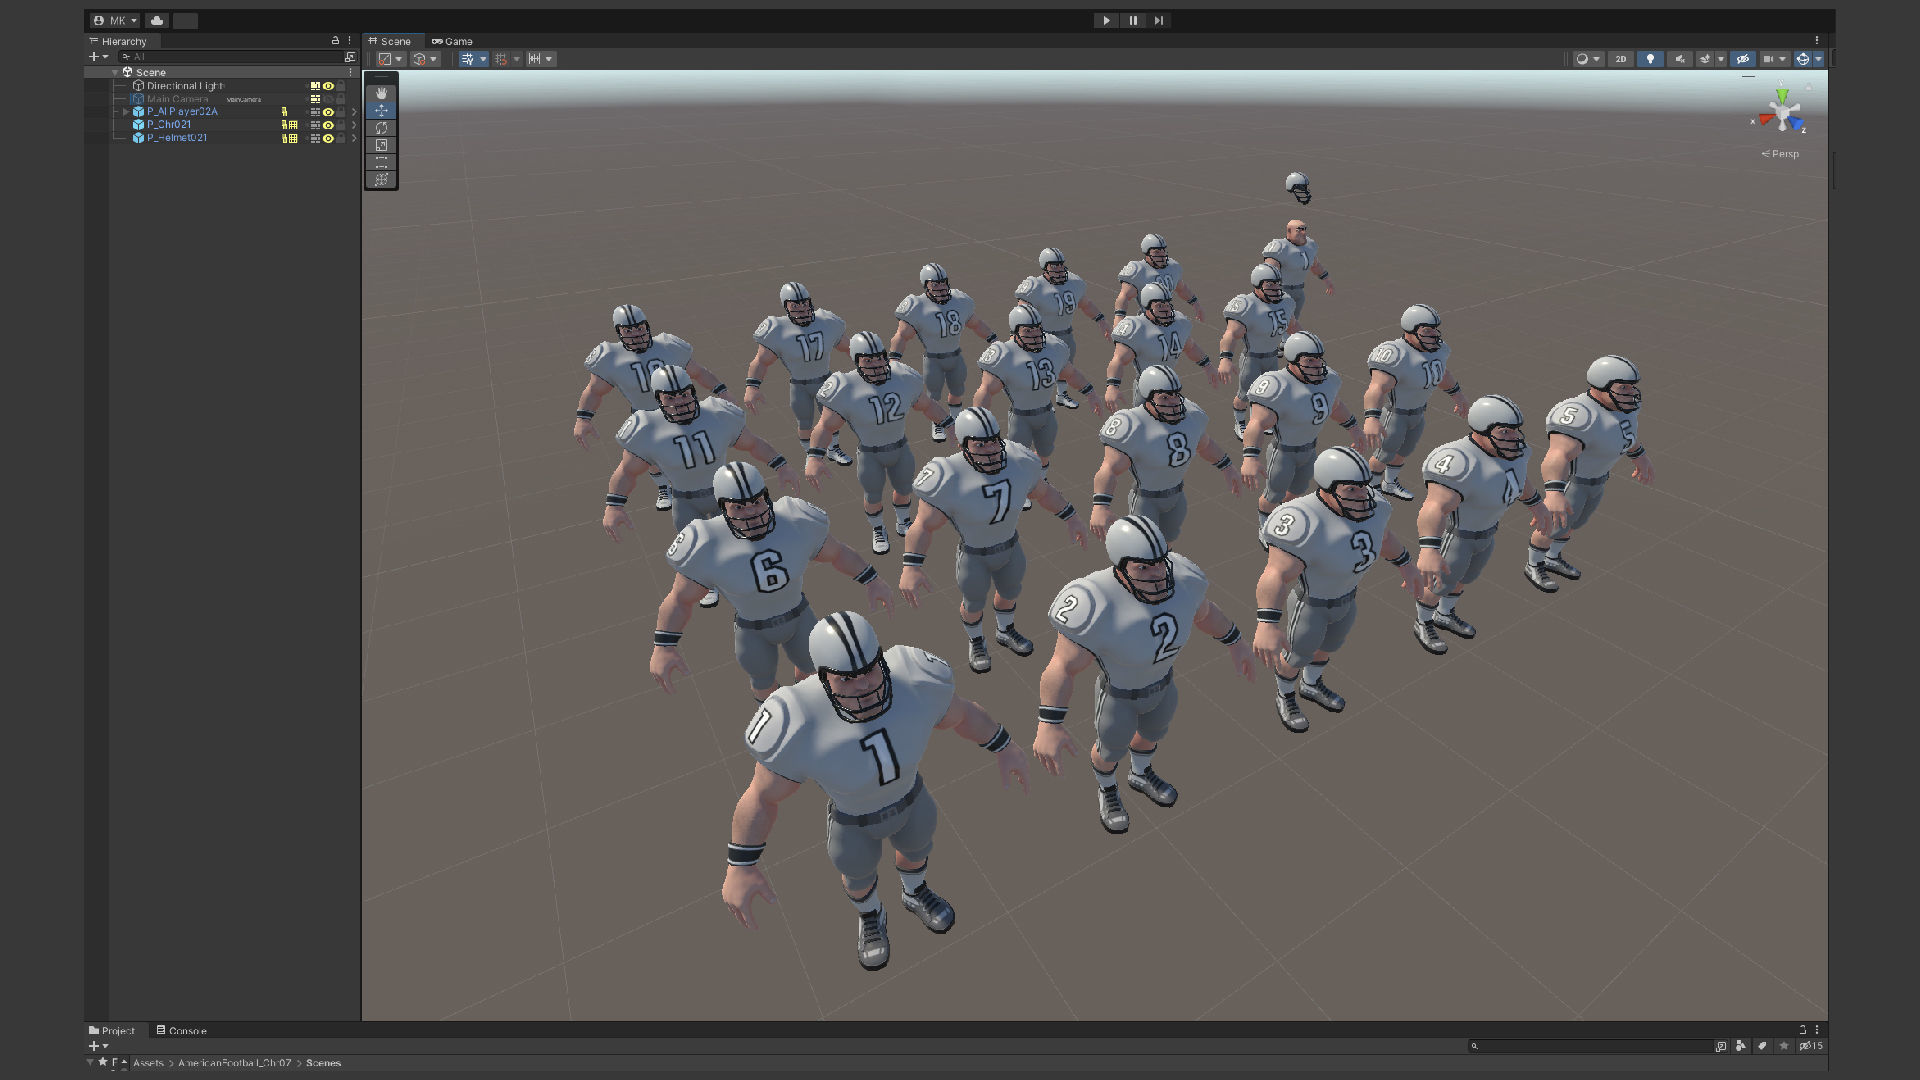Select the Hand view tool

point(381,93)
